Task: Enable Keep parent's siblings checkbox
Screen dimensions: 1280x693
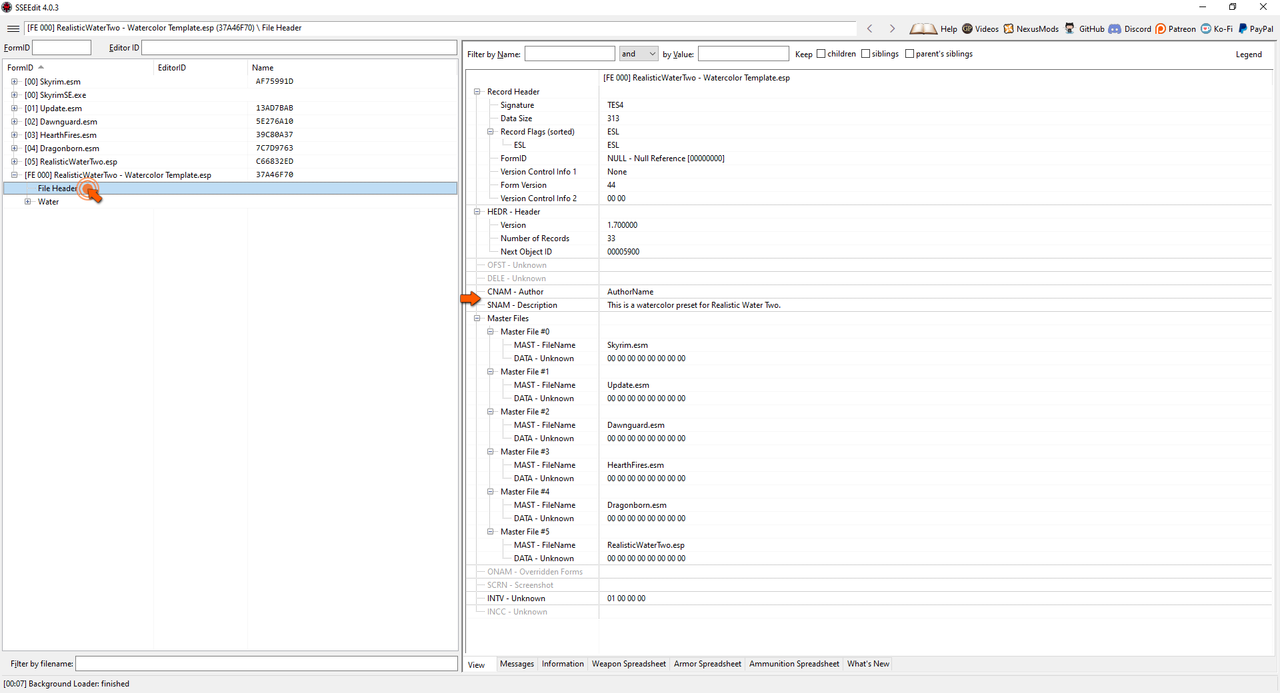Action: point(909,54)
